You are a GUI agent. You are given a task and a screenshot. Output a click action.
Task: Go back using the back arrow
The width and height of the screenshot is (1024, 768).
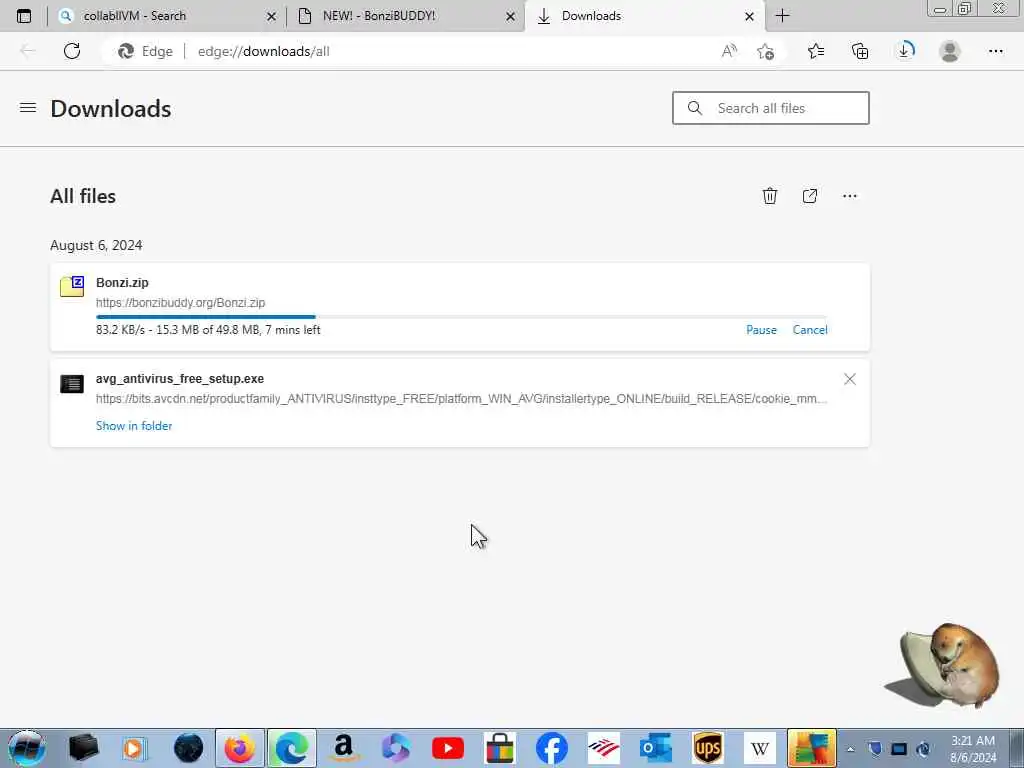27,51
